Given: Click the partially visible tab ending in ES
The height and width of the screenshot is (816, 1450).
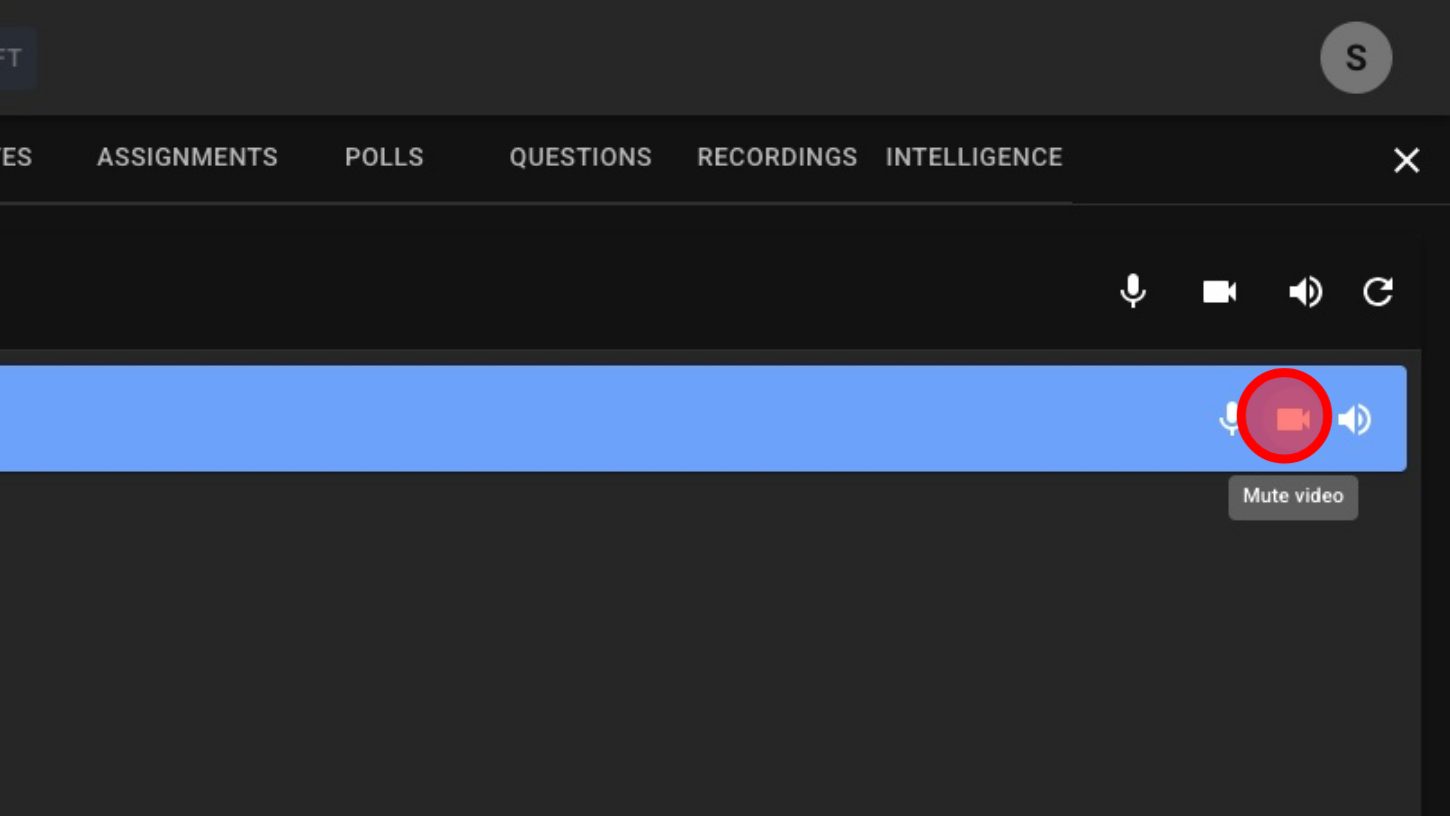Looking at the screenshot, I should [15, 157].
